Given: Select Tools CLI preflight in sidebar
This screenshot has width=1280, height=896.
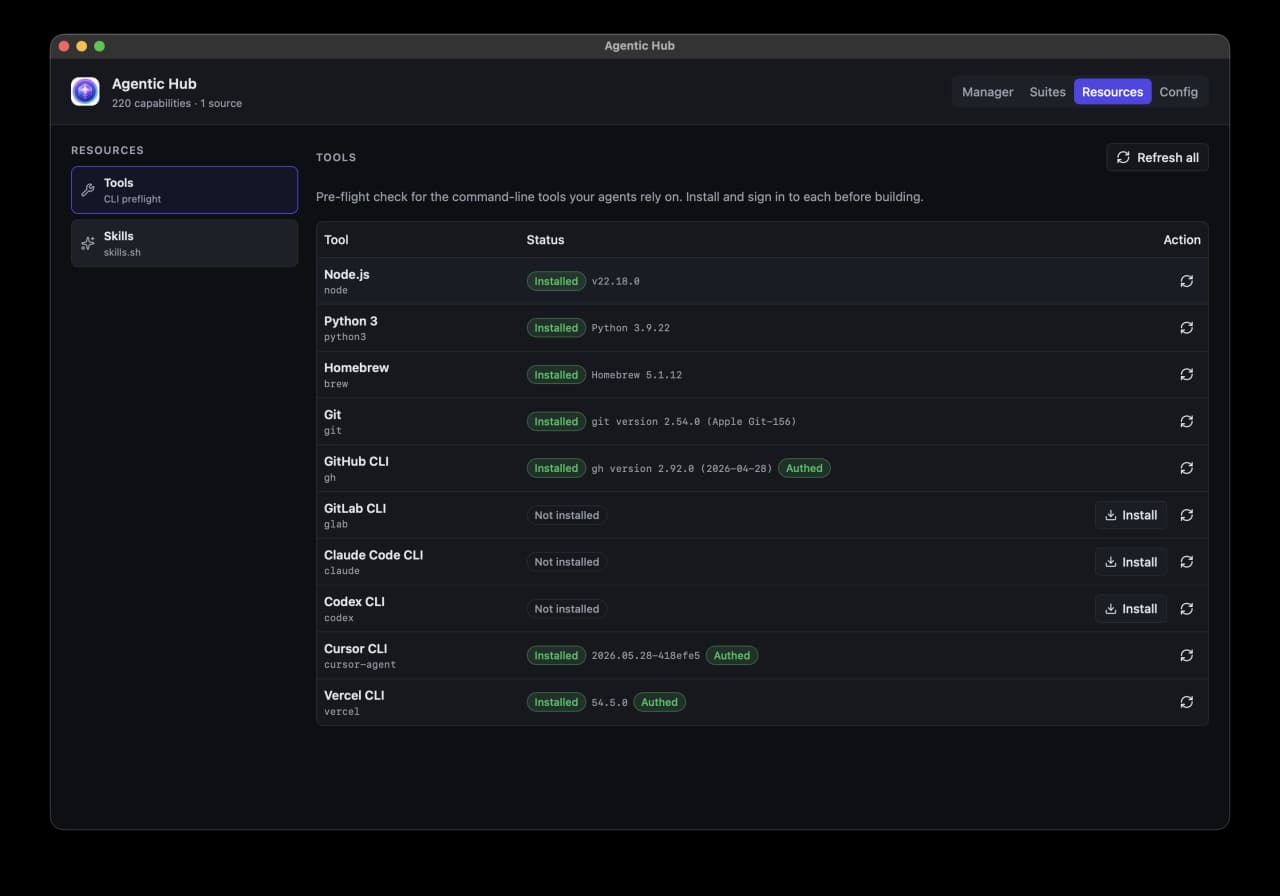Looking at the screenshot, I should (x=184, y=190).
